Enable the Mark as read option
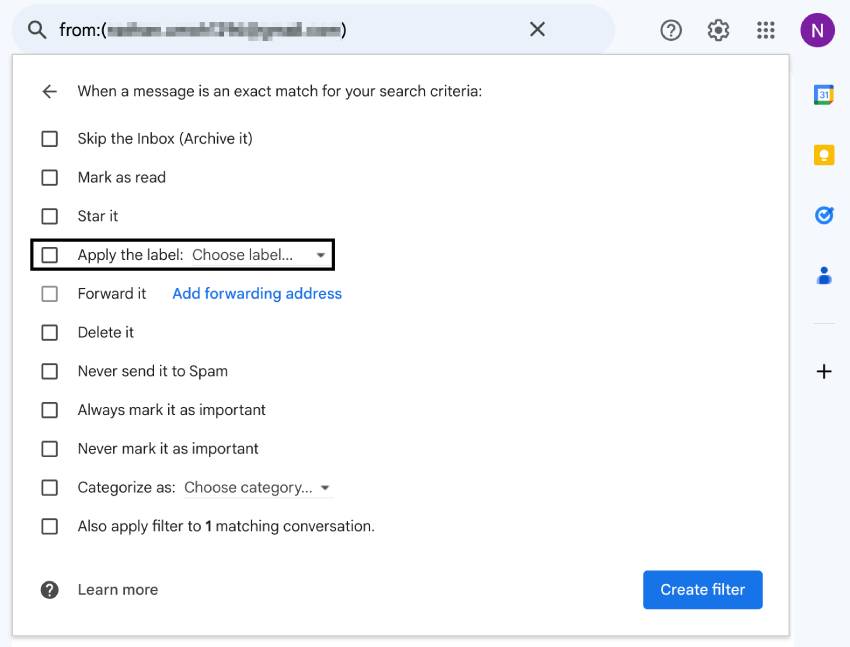The image size is (850, 647). pos(50,177)
